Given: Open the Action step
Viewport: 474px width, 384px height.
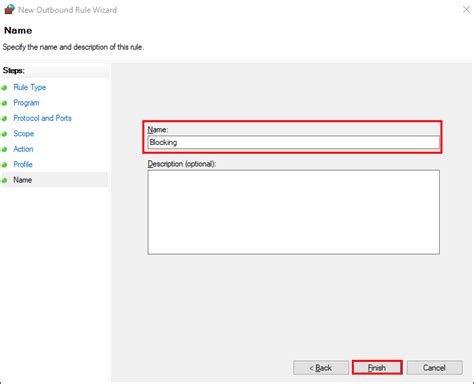Looking at the screenshot, I should coord(23,149).
